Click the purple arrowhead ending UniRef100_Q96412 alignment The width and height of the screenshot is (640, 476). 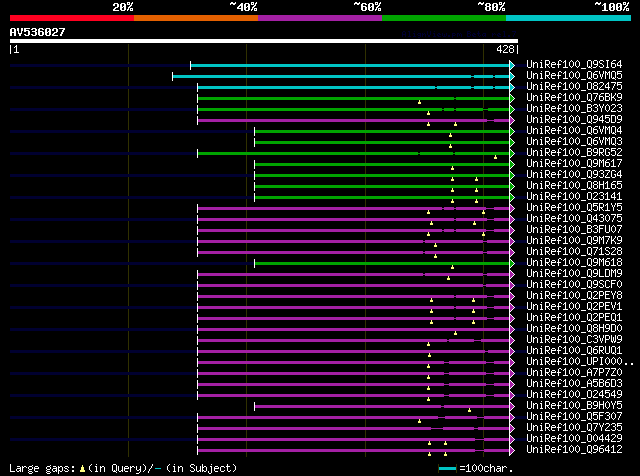512,451
